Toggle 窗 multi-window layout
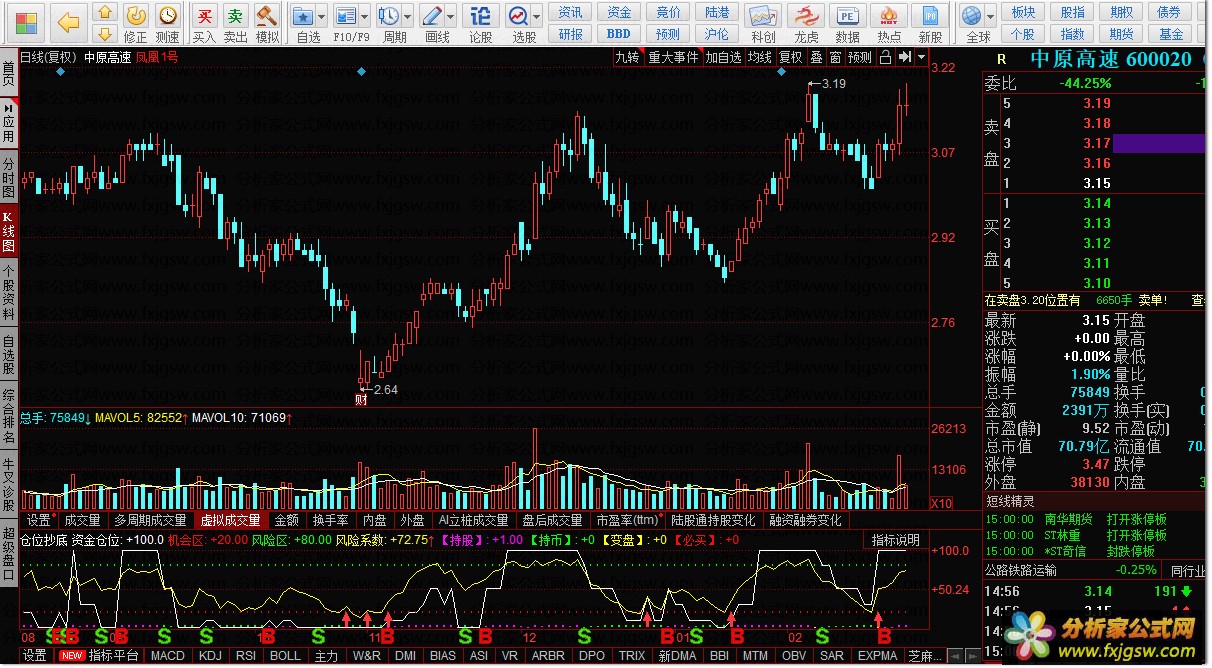This screenshot has width=1212, height=668. [835, 57]
